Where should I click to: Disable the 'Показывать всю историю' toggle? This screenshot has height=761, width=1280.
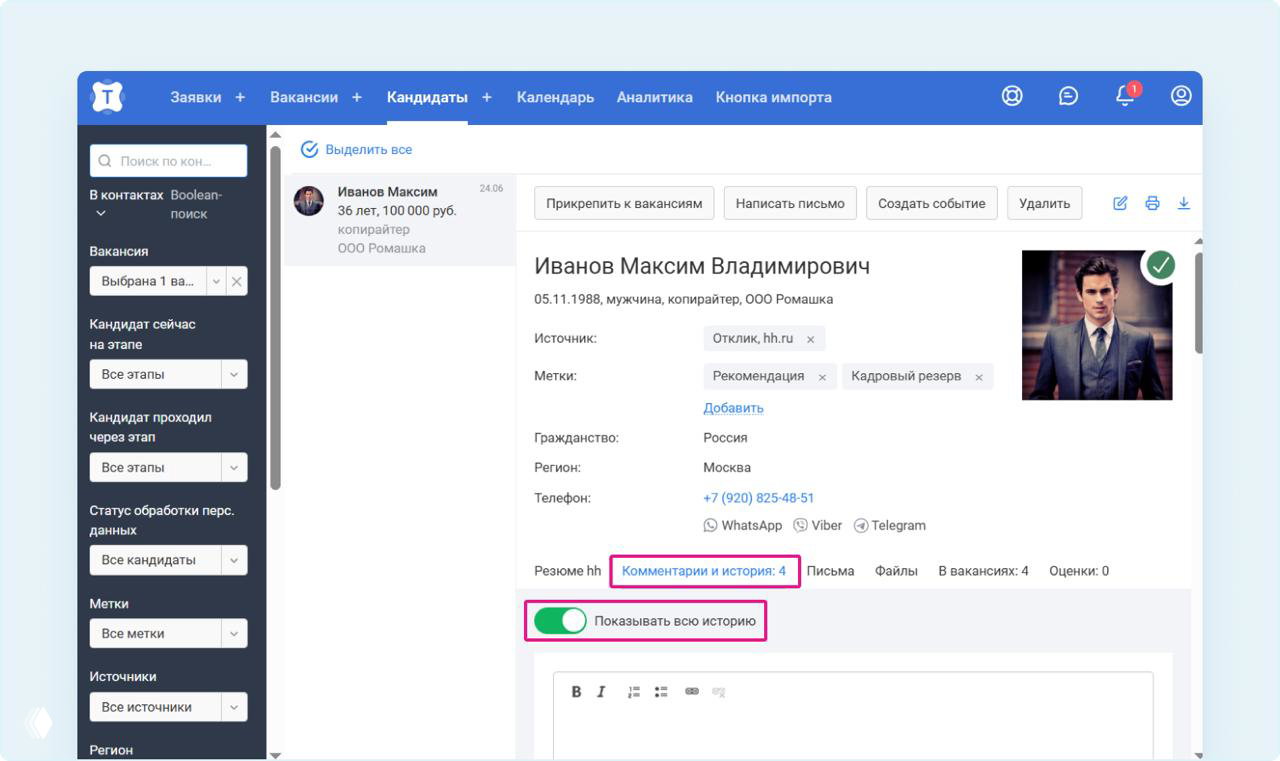[x=558, y=620]
